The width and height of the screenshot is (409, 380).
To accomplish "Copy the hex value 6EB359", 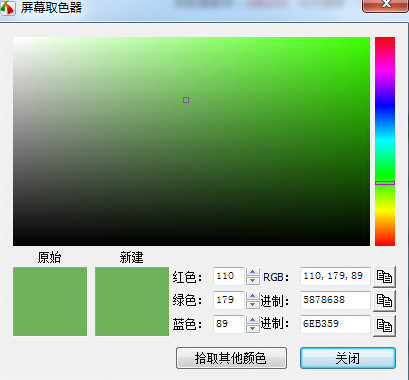I will [x=384, y=325].
